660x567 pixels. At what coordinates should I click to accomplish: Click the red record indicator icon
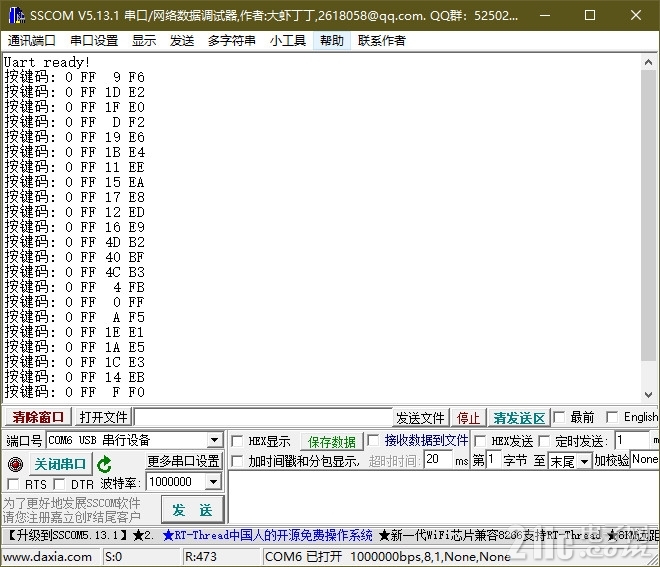tap(16, 464)
